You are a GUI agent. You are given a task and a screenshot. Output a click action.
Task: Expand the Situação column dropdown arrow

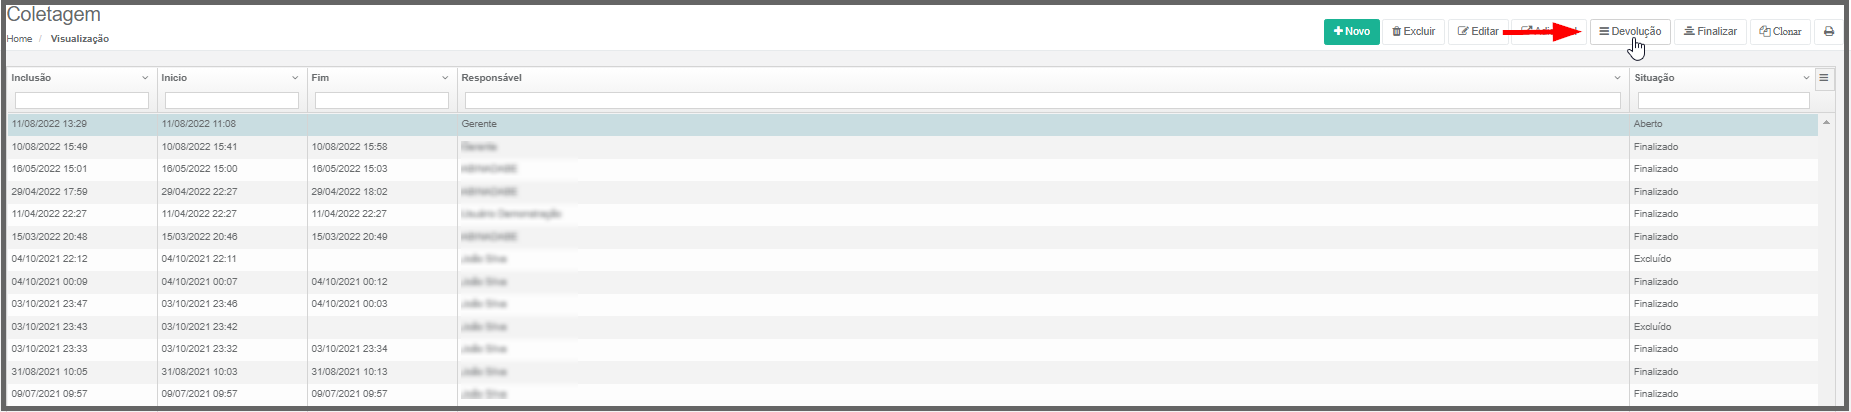click(x=1806, y=78)
